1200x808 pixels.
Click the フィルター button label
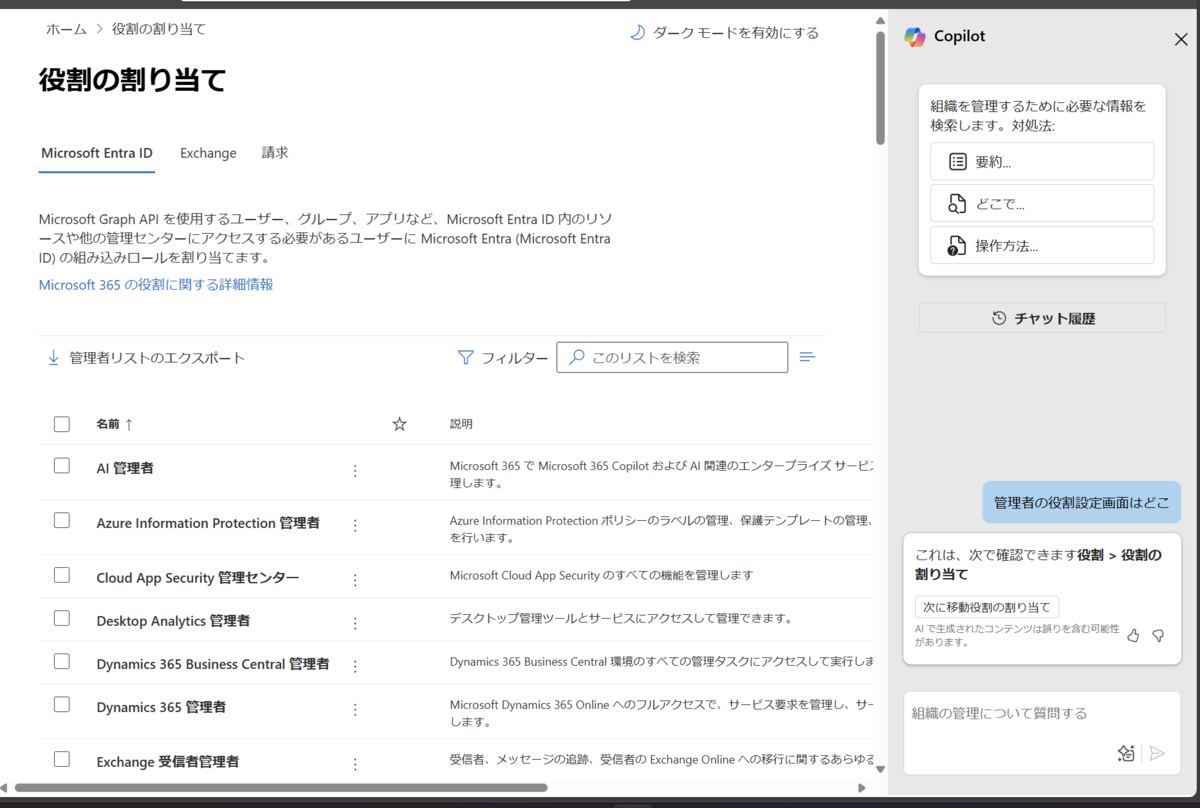[514, 358]
